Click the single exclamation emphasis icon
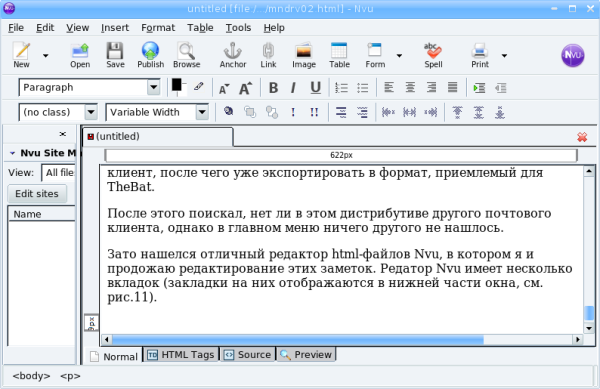Image resolution: width=600 pixels, height=389 pixels. pos(293,112)
